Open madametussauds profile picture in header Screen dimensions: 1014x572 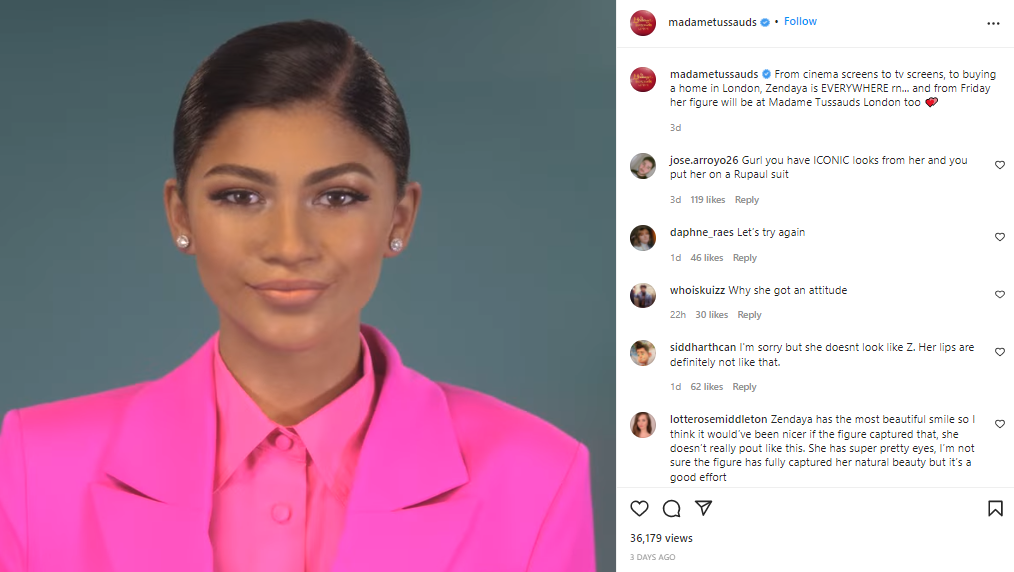(x=643, y=23)
